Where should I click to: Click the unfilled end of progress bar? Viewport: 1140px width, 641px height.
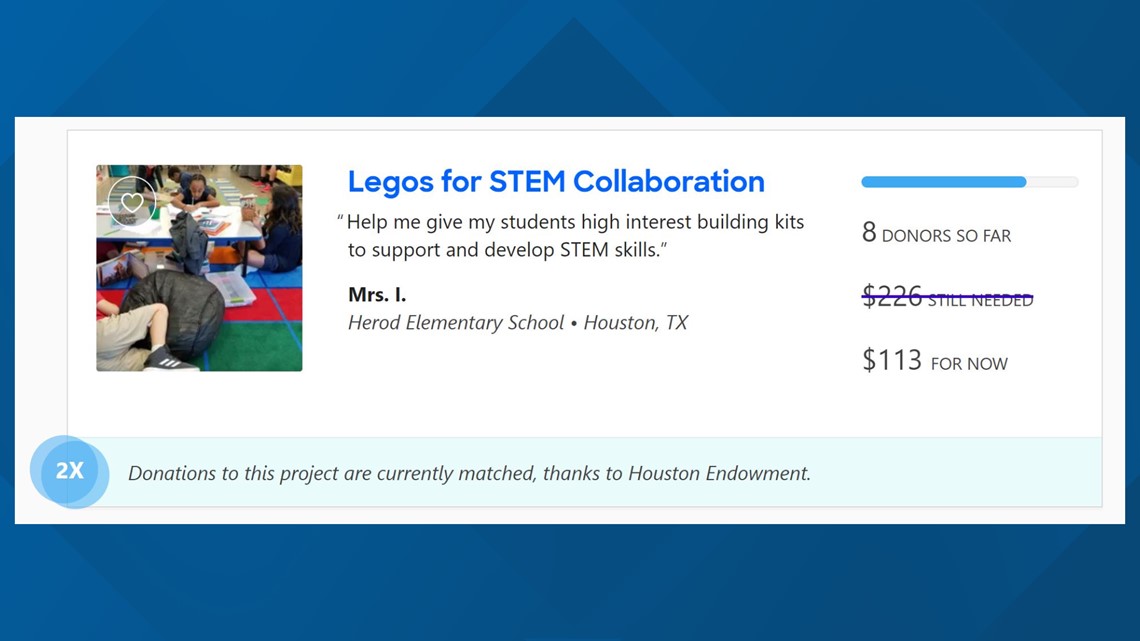[1052, 182]
